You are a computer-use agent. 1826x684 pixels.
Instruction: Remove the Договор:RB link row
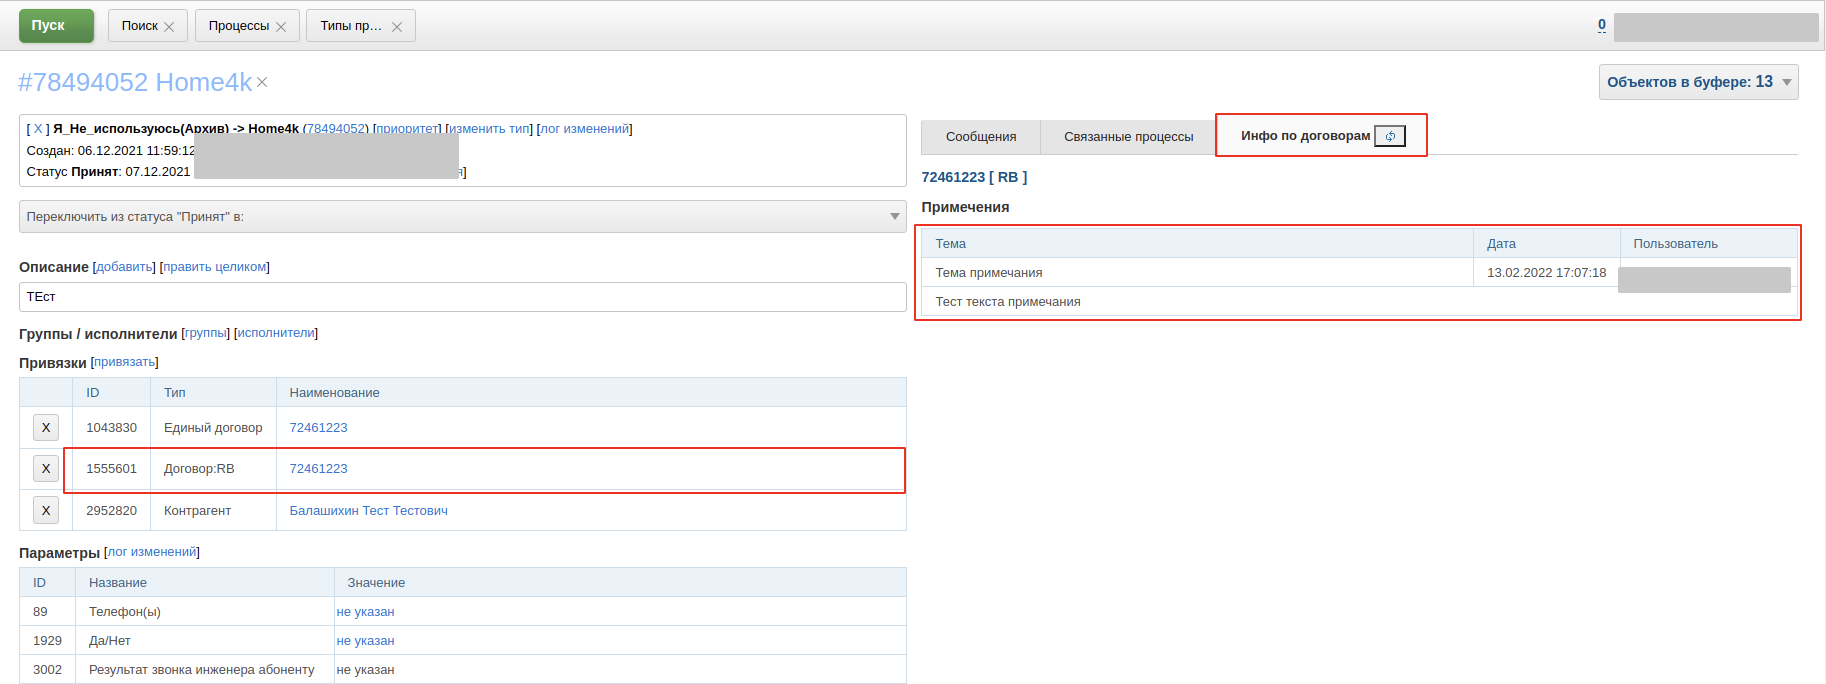pyautogui.click(x=46, y=469)
